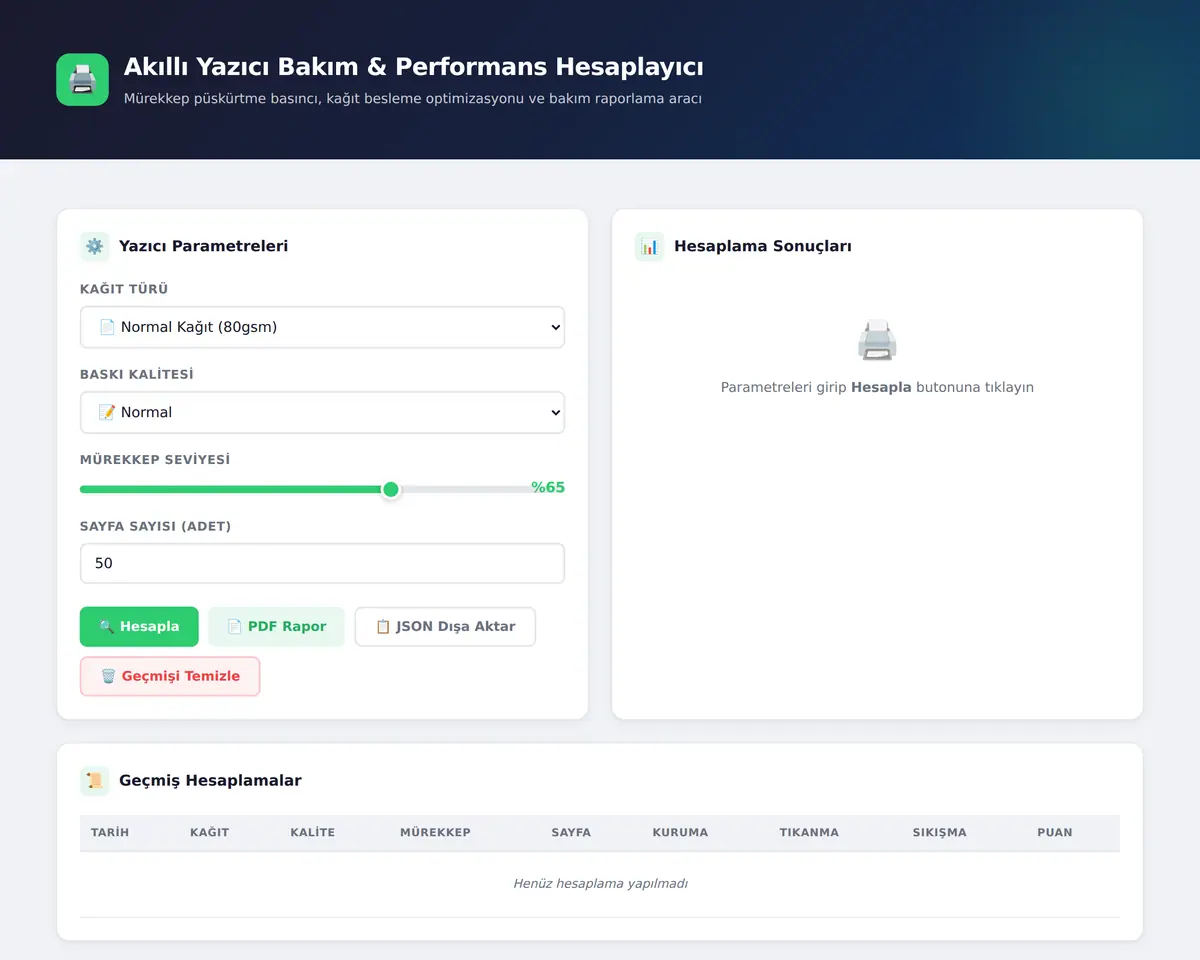The height and width of the screenshot is (960, 1200).
Task: Click the JSON Dışa Aktar button
Action: point(445,627)
